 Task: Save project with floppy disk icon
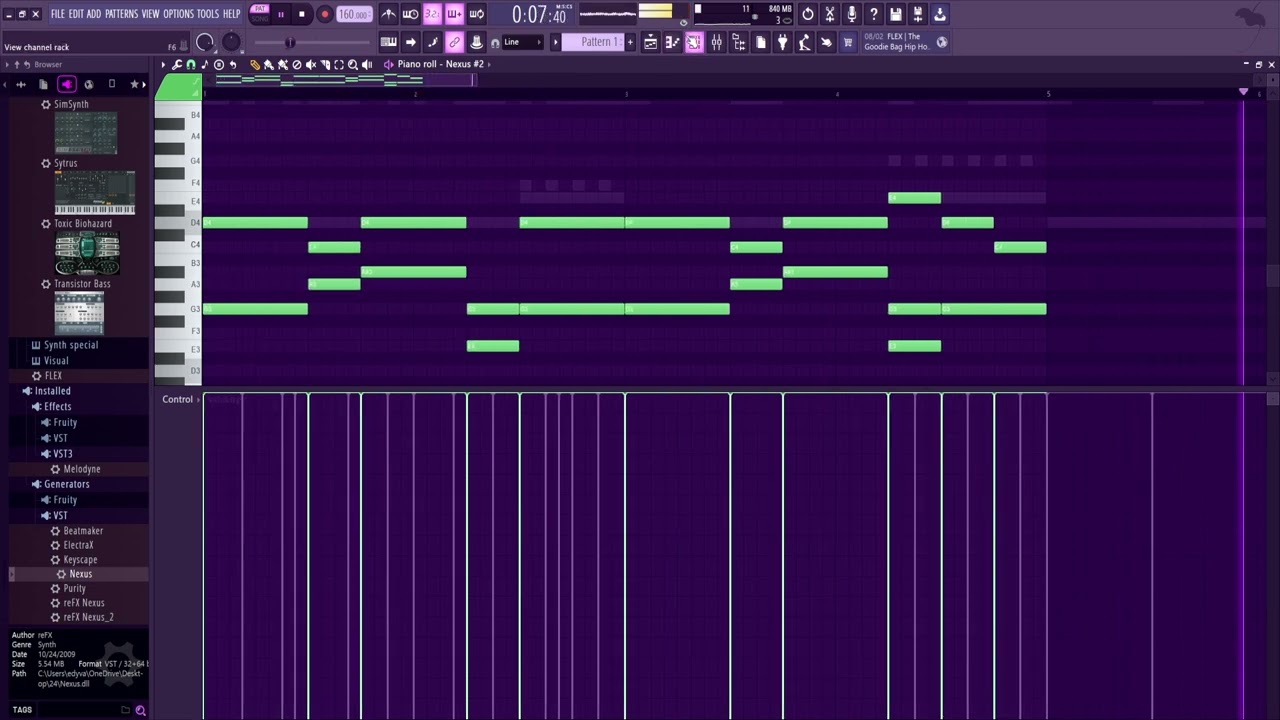(896, 14)
